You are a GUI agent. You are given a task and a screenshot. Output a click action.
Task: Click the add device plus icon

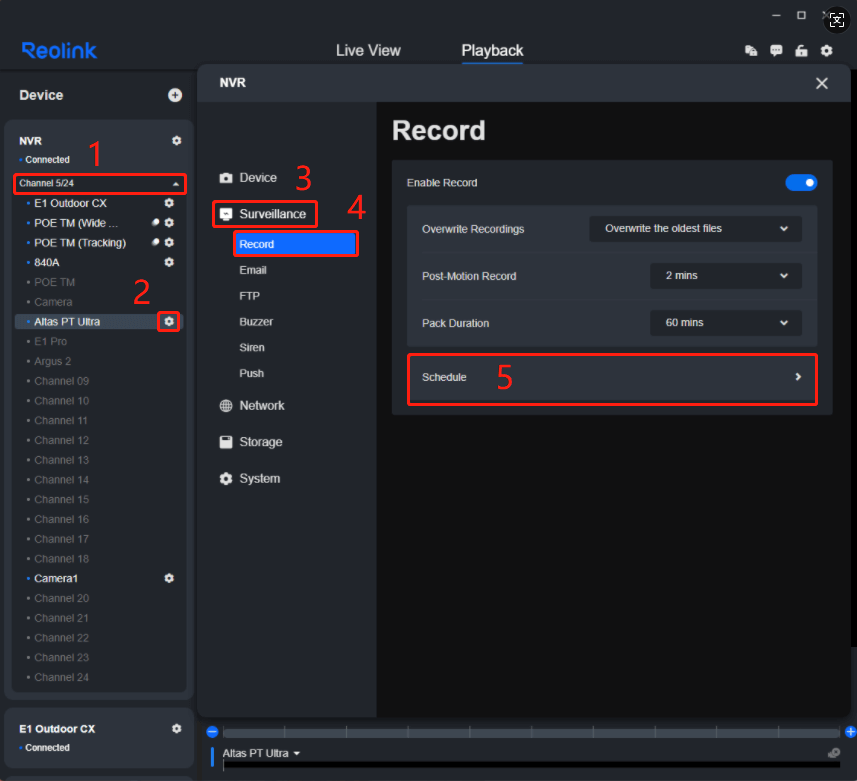pyautogui.click(x=175, y=95)
